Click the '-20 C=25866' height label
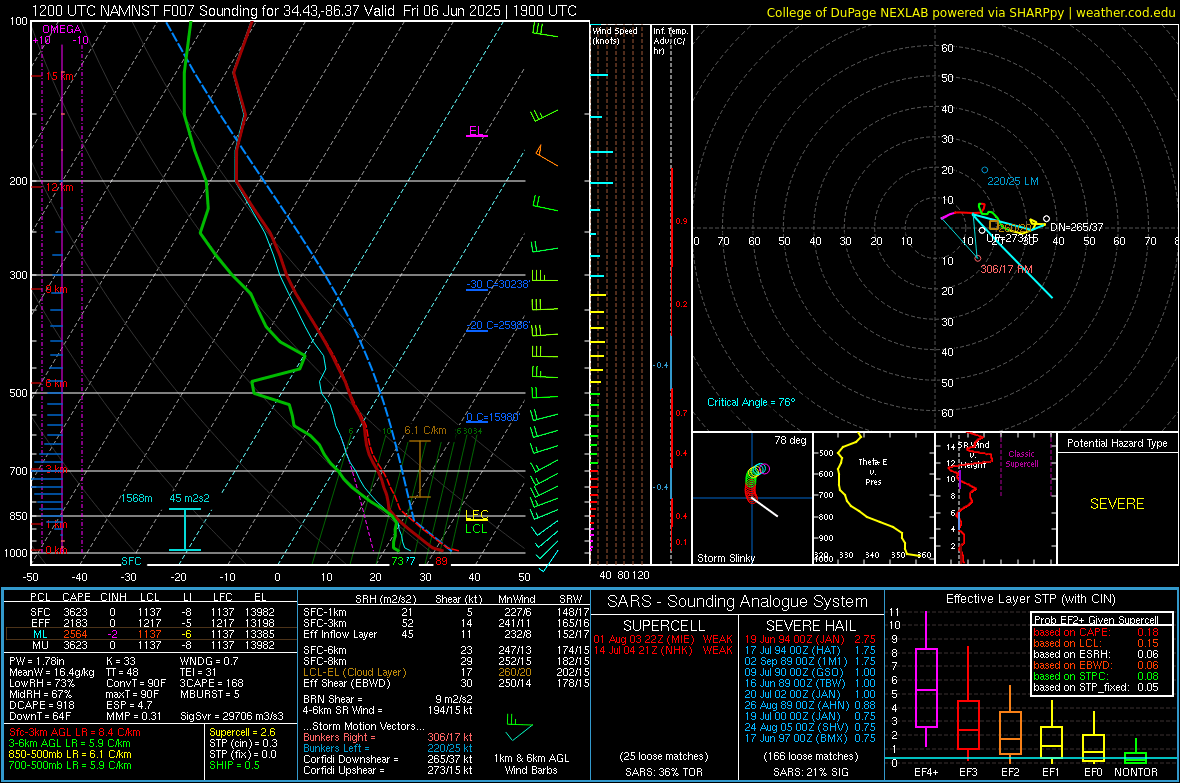The height and width of the screenshot is (783, 1180). pyautogui.click(x=497, y=325)
